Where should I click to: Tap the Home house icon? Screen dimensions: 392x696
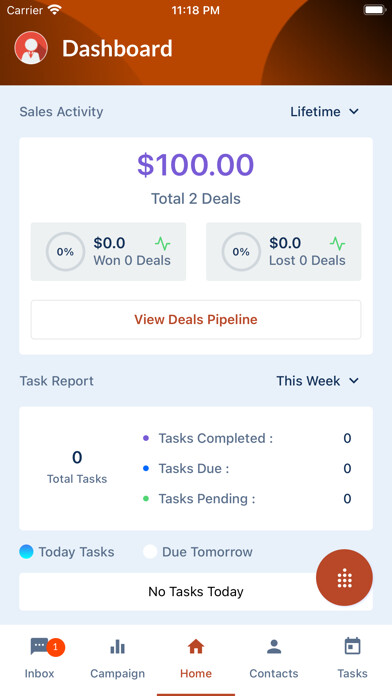[x=196, y=647]
